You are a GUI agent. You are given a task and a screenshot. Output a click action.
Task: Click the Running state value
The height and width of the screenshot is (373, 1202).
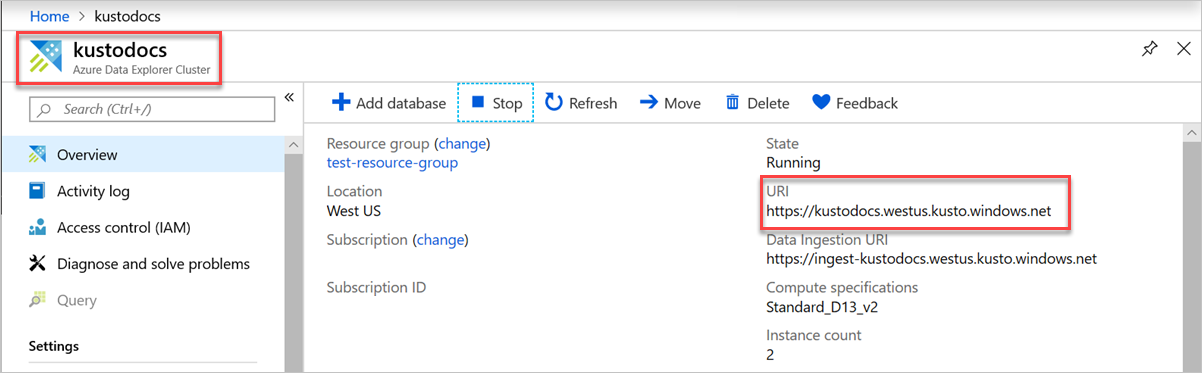pos(793,163)
